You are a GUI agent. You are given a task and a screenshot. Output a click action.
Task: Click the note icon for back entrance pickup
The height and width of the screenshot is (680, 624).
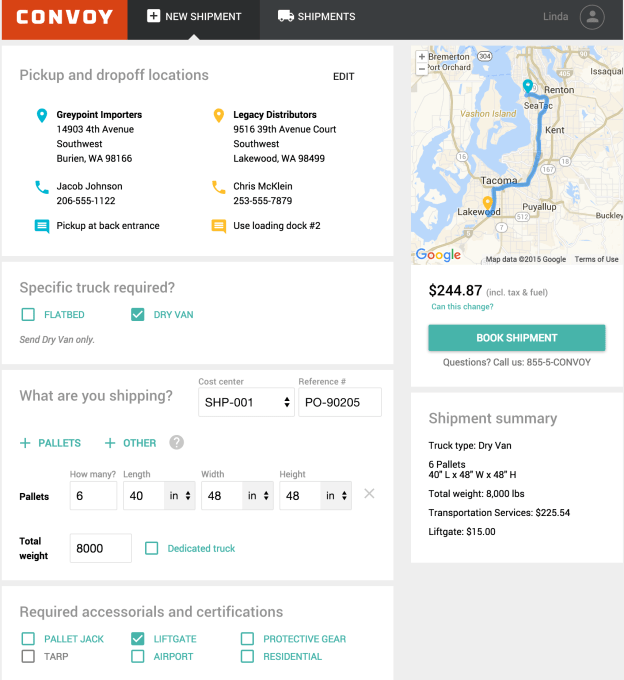click(41, 226)
